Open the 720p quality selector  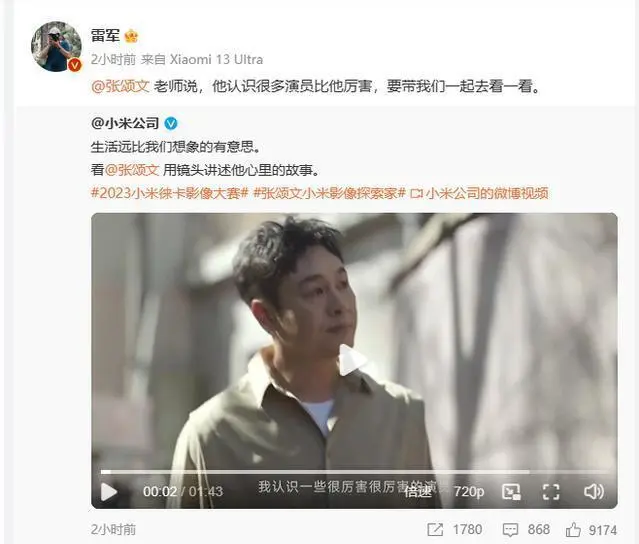pyautogui.click(x=469, y=491)
